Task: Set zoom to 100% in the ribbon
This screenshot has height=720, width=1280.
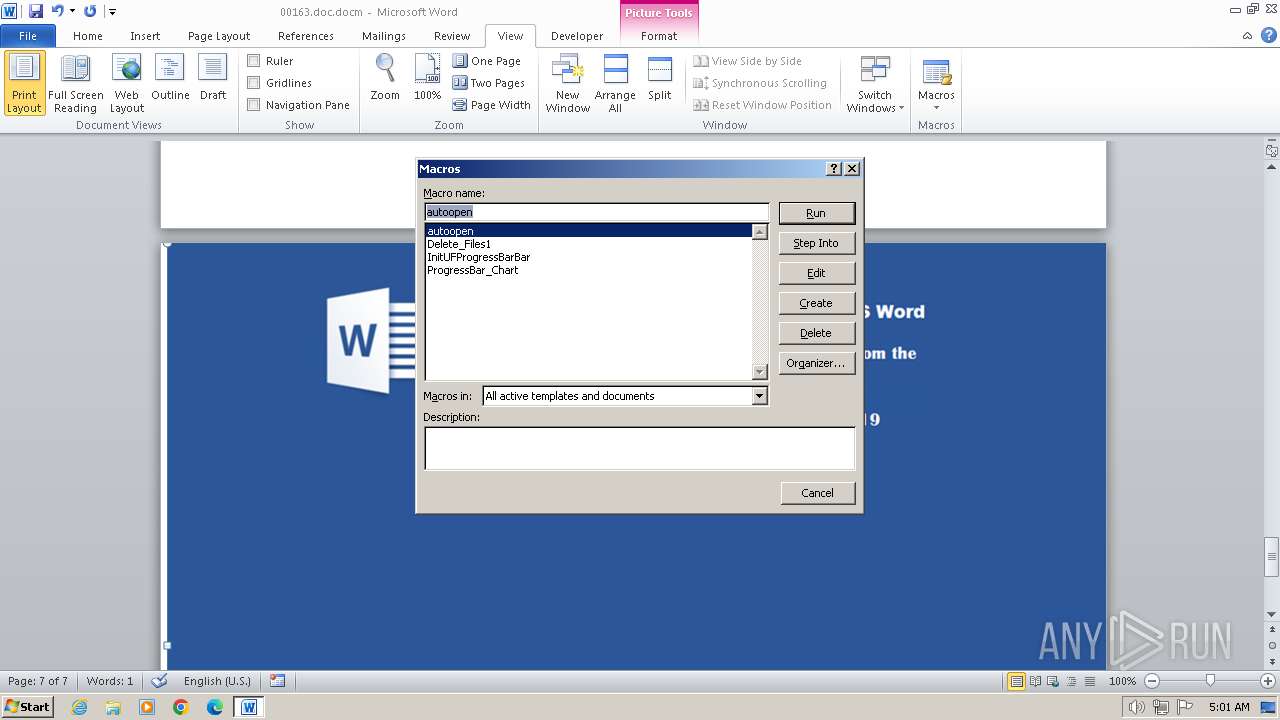Action: coord(427,78)
